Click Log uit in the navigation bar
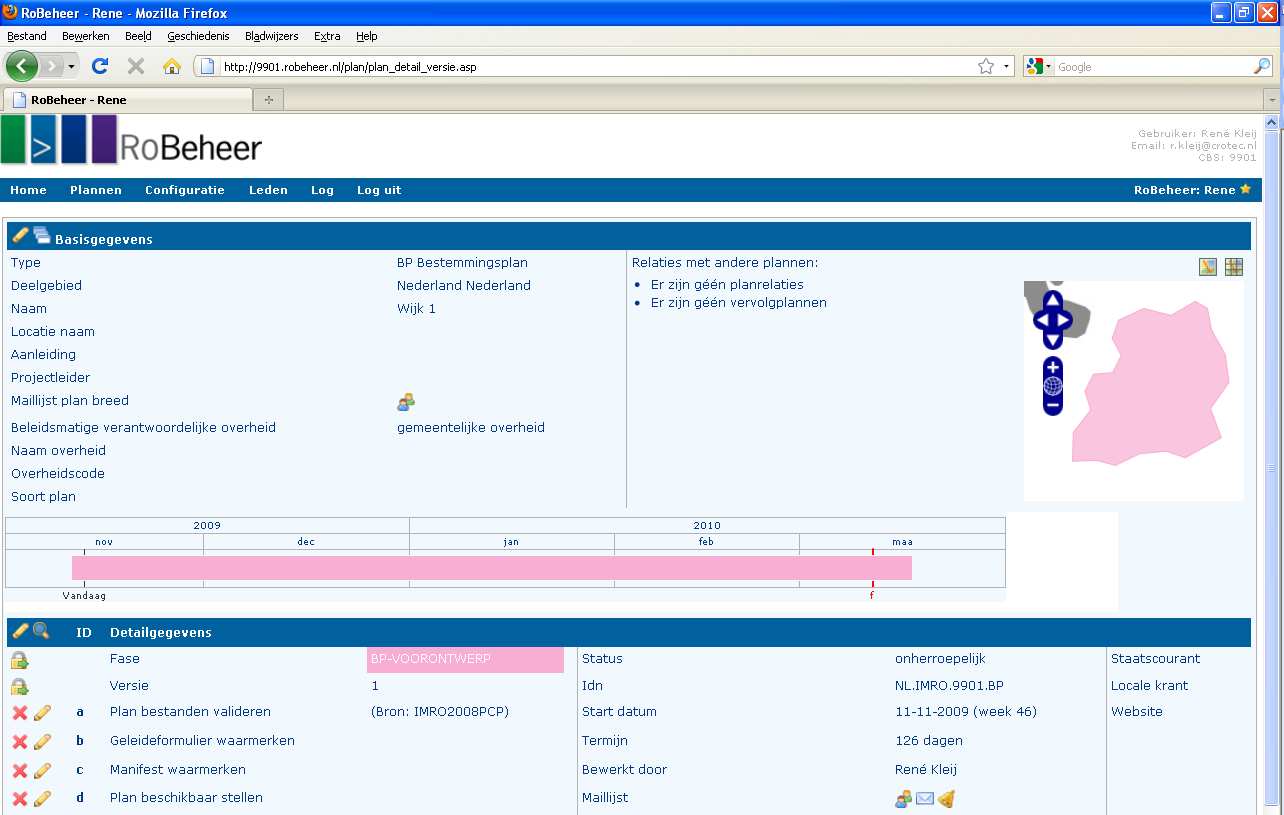This screenshot has height=815, width=1284. coord(379,190)
